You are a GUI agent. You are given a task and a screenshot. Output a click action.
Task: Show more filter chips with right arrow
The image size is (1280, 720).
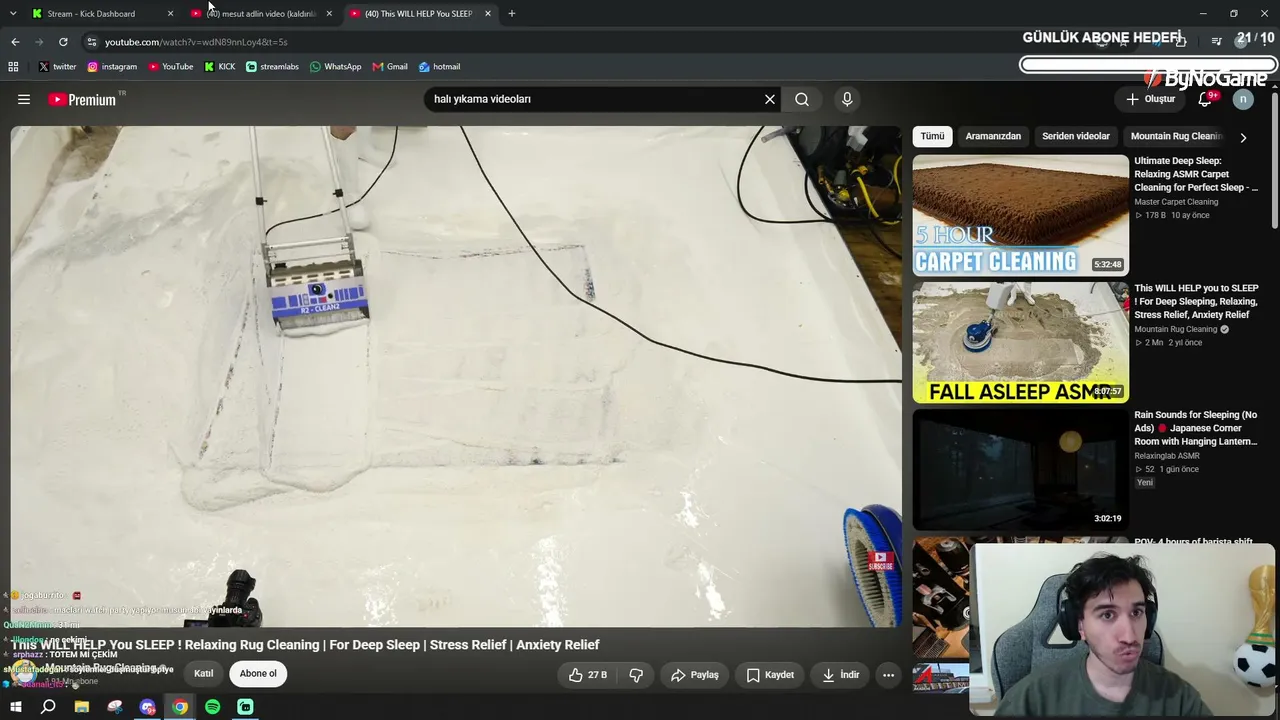pos(1243,137)
